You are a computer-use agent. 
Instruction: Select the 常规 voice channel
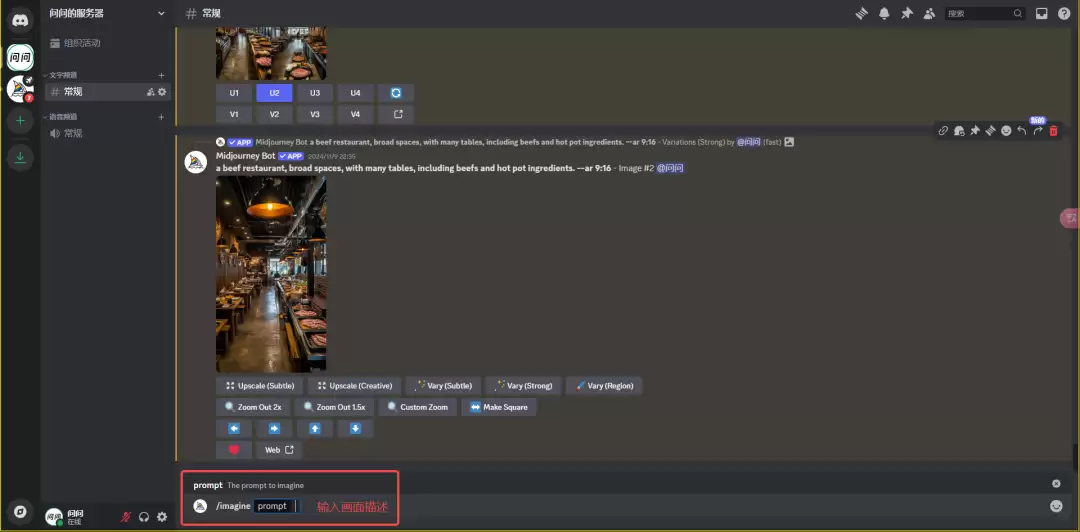point(73,133)
